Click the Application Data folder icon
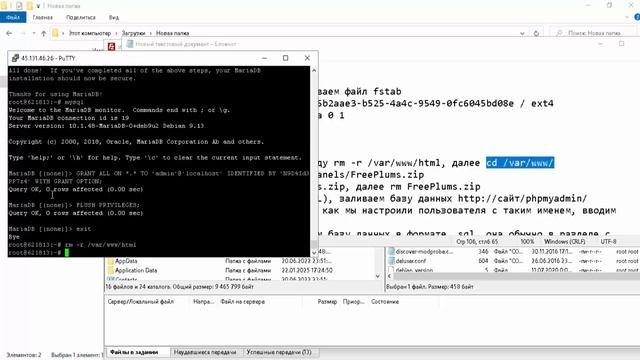The height and width of the screenshot is (360, 640). pyautogui.click(x=110, y=270)
